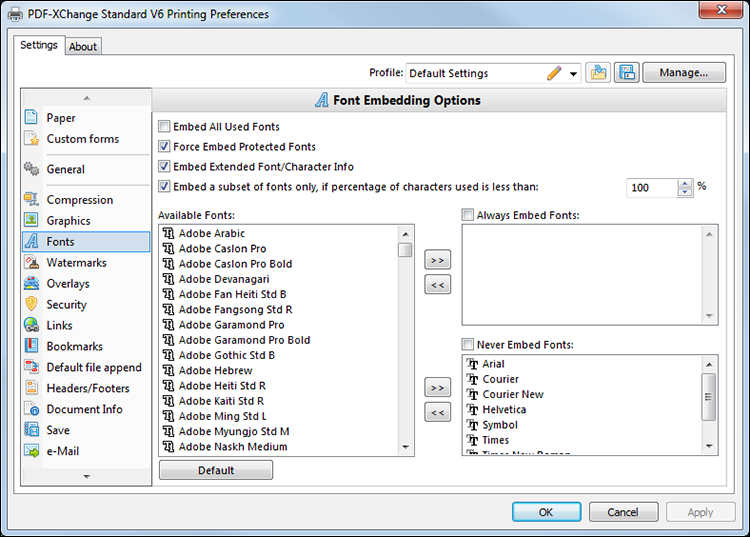This screenshot has height=537, width=750.
Task: Click the Helvetica font type icon
Action: tap(473, 410)
